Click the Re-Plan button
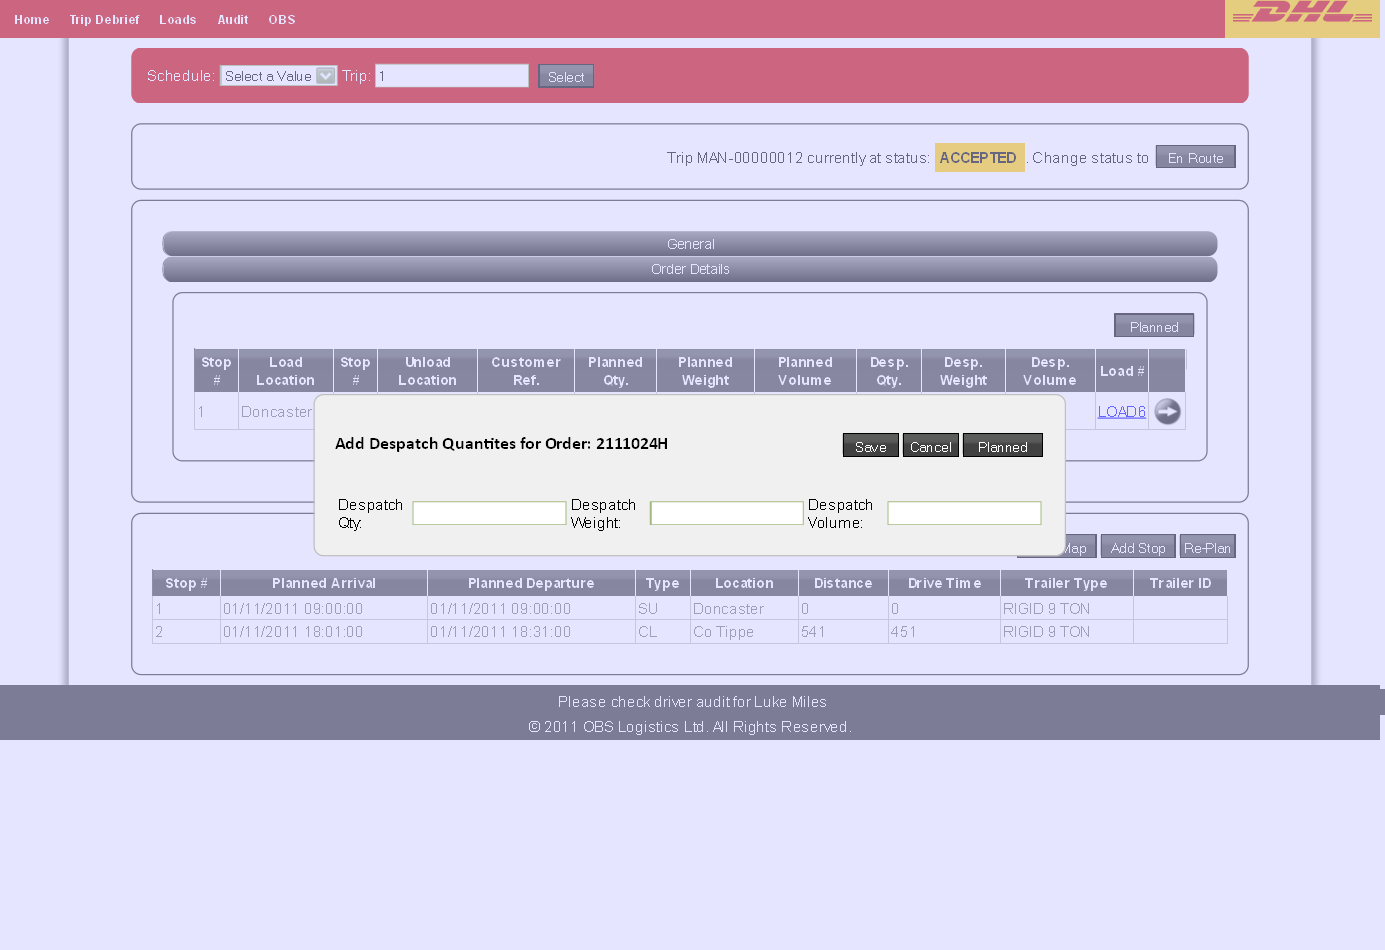This screenshot has height=950, width=1385. click(x=1207, y=547)
